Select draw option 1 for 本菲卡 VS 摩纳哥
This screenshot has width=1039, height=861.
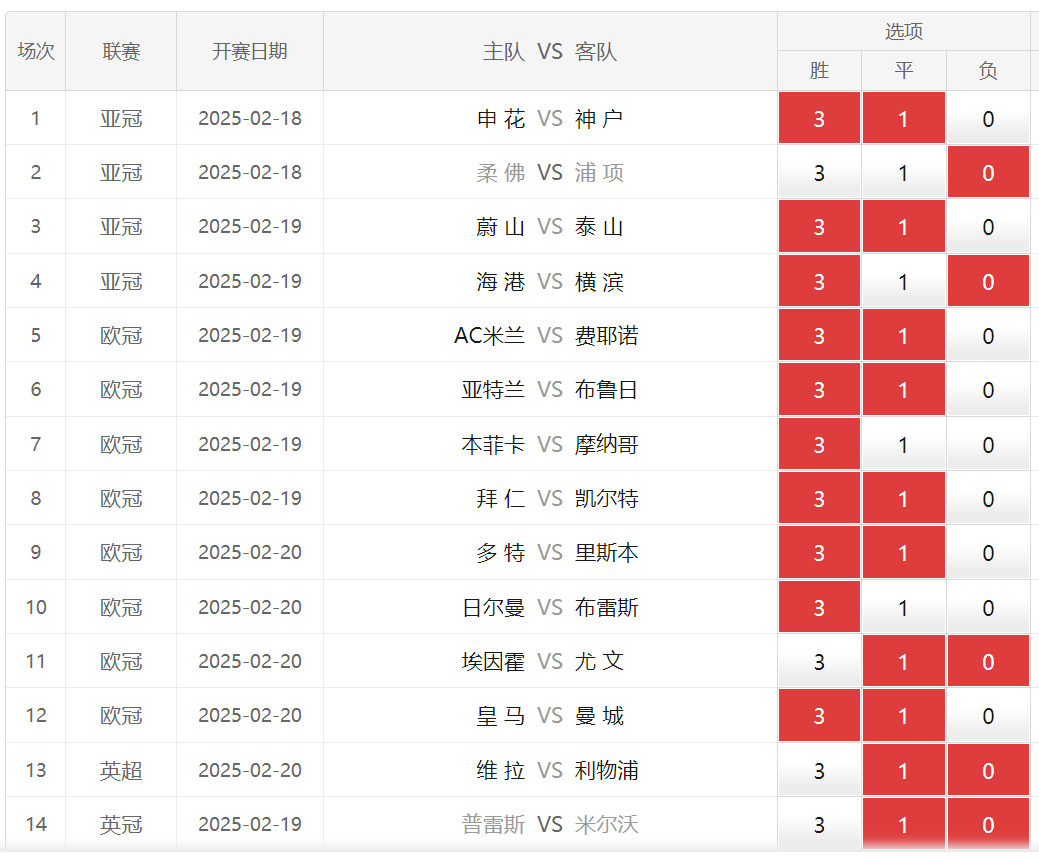pyautogui.click(x=903, y=444)
